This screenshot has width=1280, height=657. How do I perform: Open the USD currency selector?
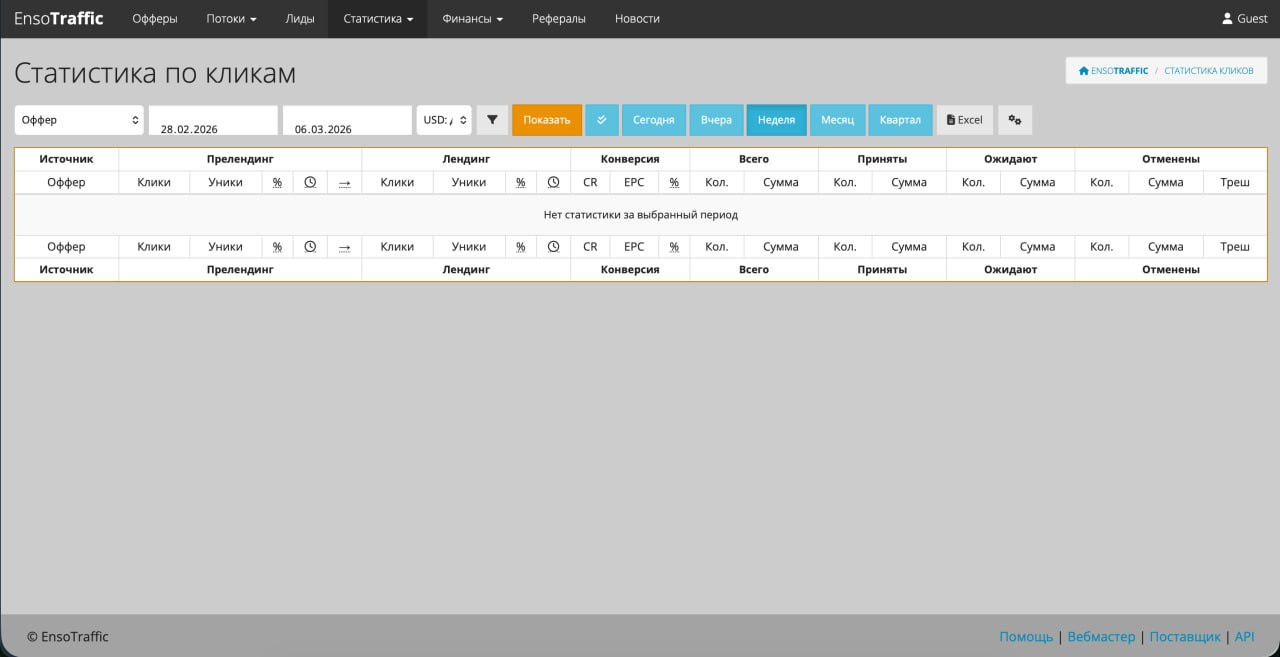point(444,120)
